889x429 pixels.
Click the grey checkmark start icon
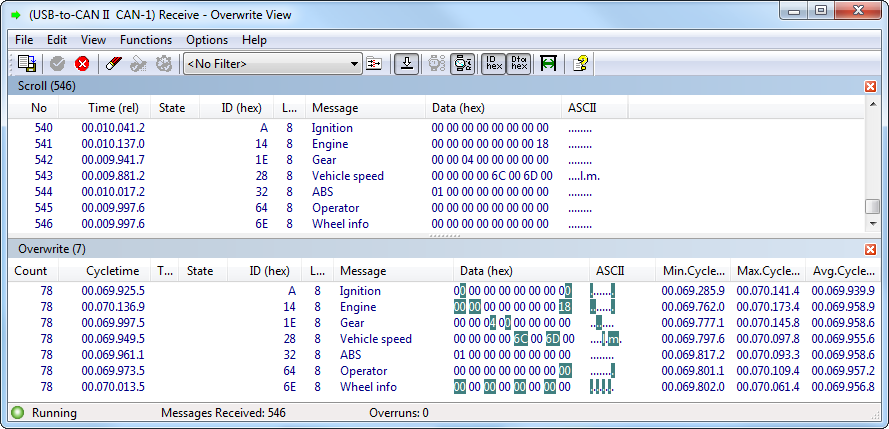[57, 63]
